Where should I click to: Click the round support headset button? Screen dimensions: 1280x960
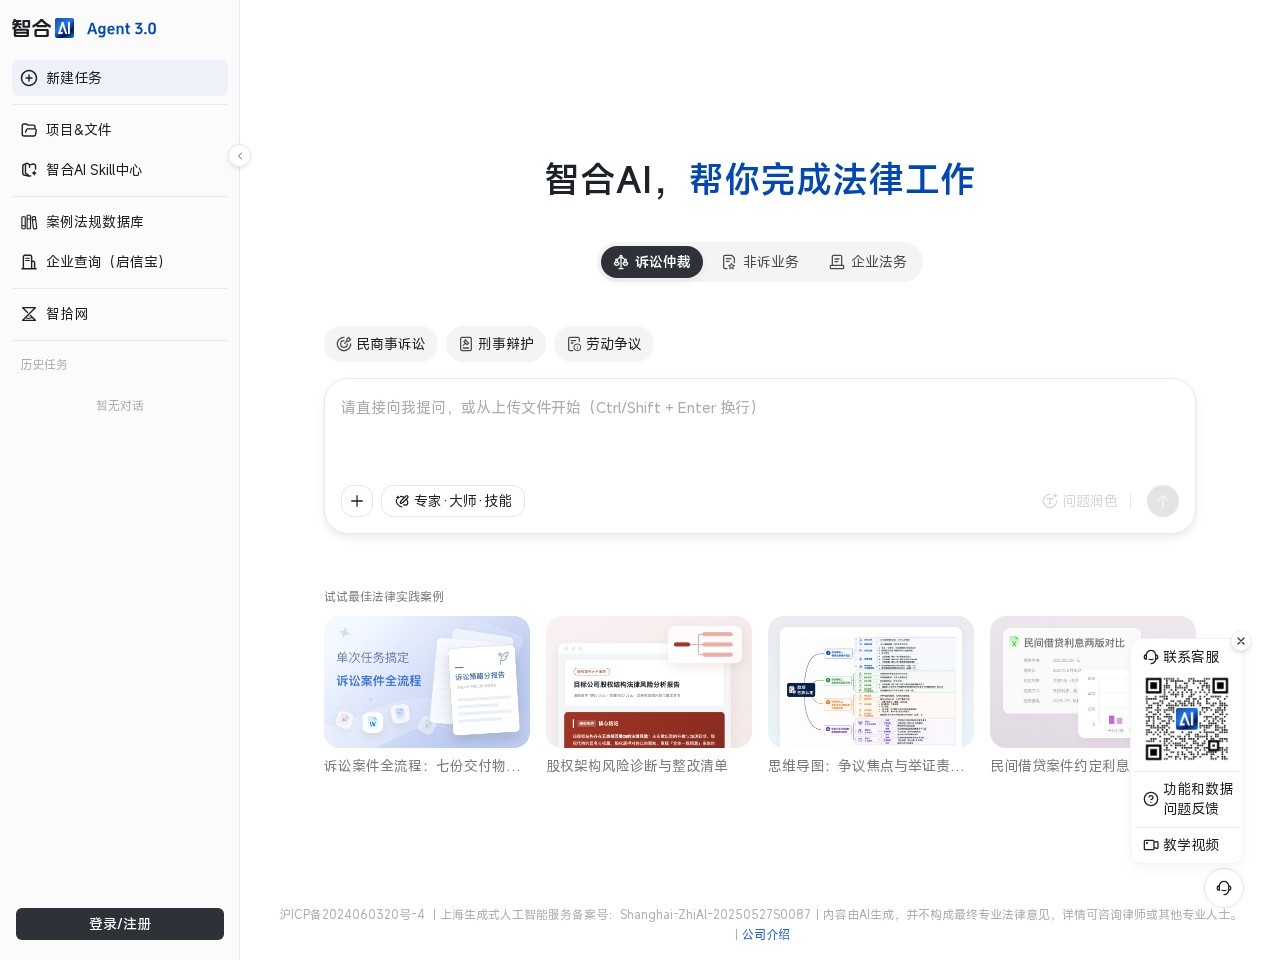tap(1224, 888)
